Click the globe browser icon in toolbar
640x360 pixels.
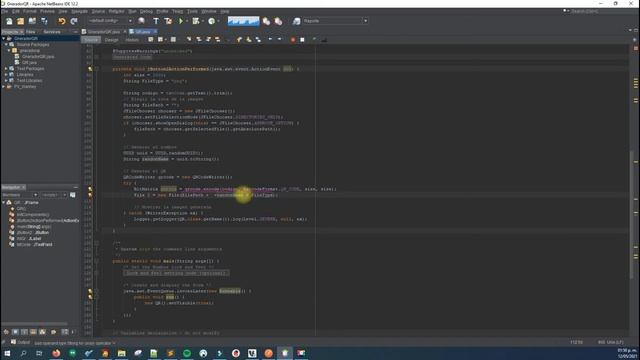click(x=142, y=21)
